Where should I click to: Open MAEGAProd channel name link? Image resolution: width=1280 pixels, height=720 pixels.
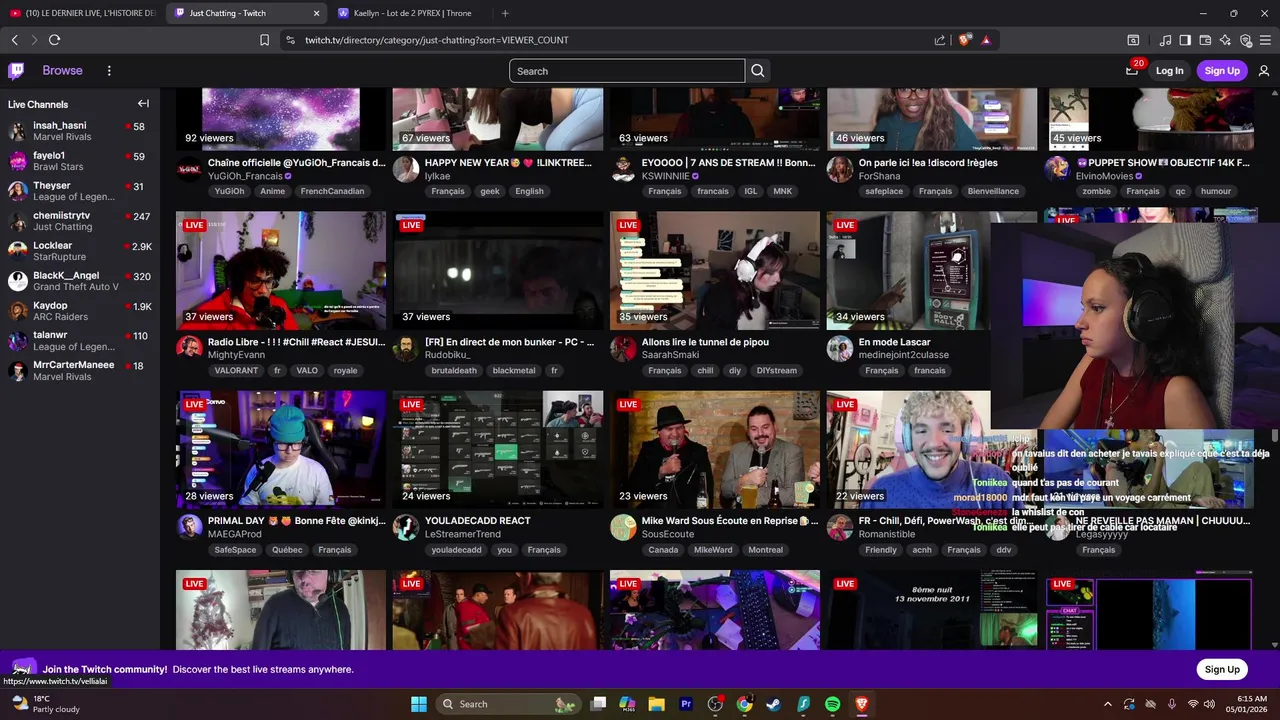coord(235,534)
